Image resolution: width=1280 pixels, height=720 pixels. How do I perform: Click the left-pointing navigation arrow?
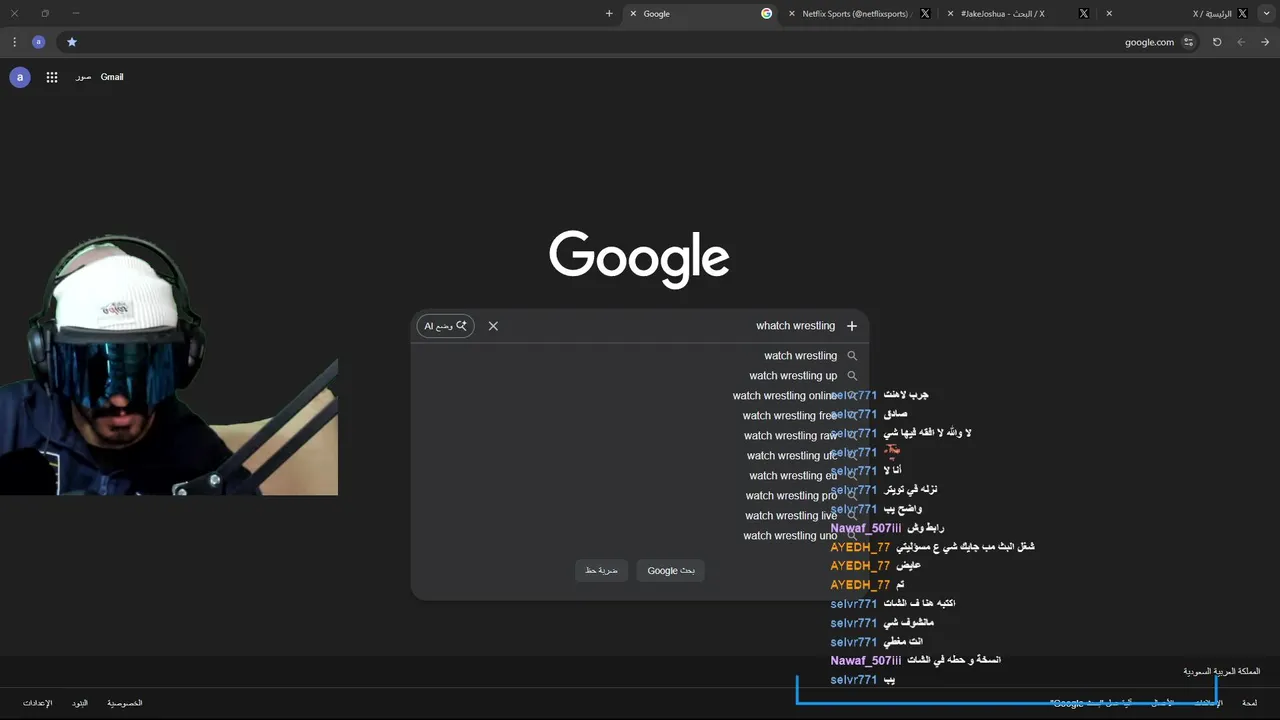[1241, 42]
